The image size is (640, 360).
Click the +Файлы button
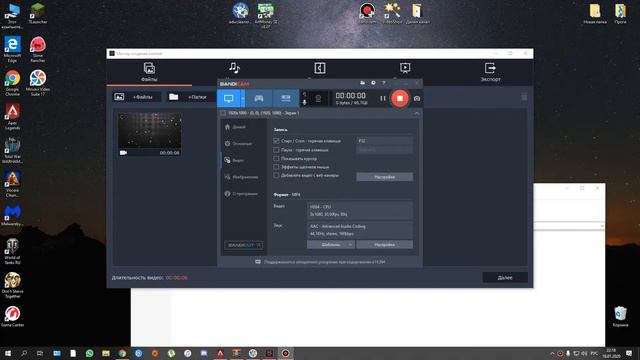coord(136,97)
